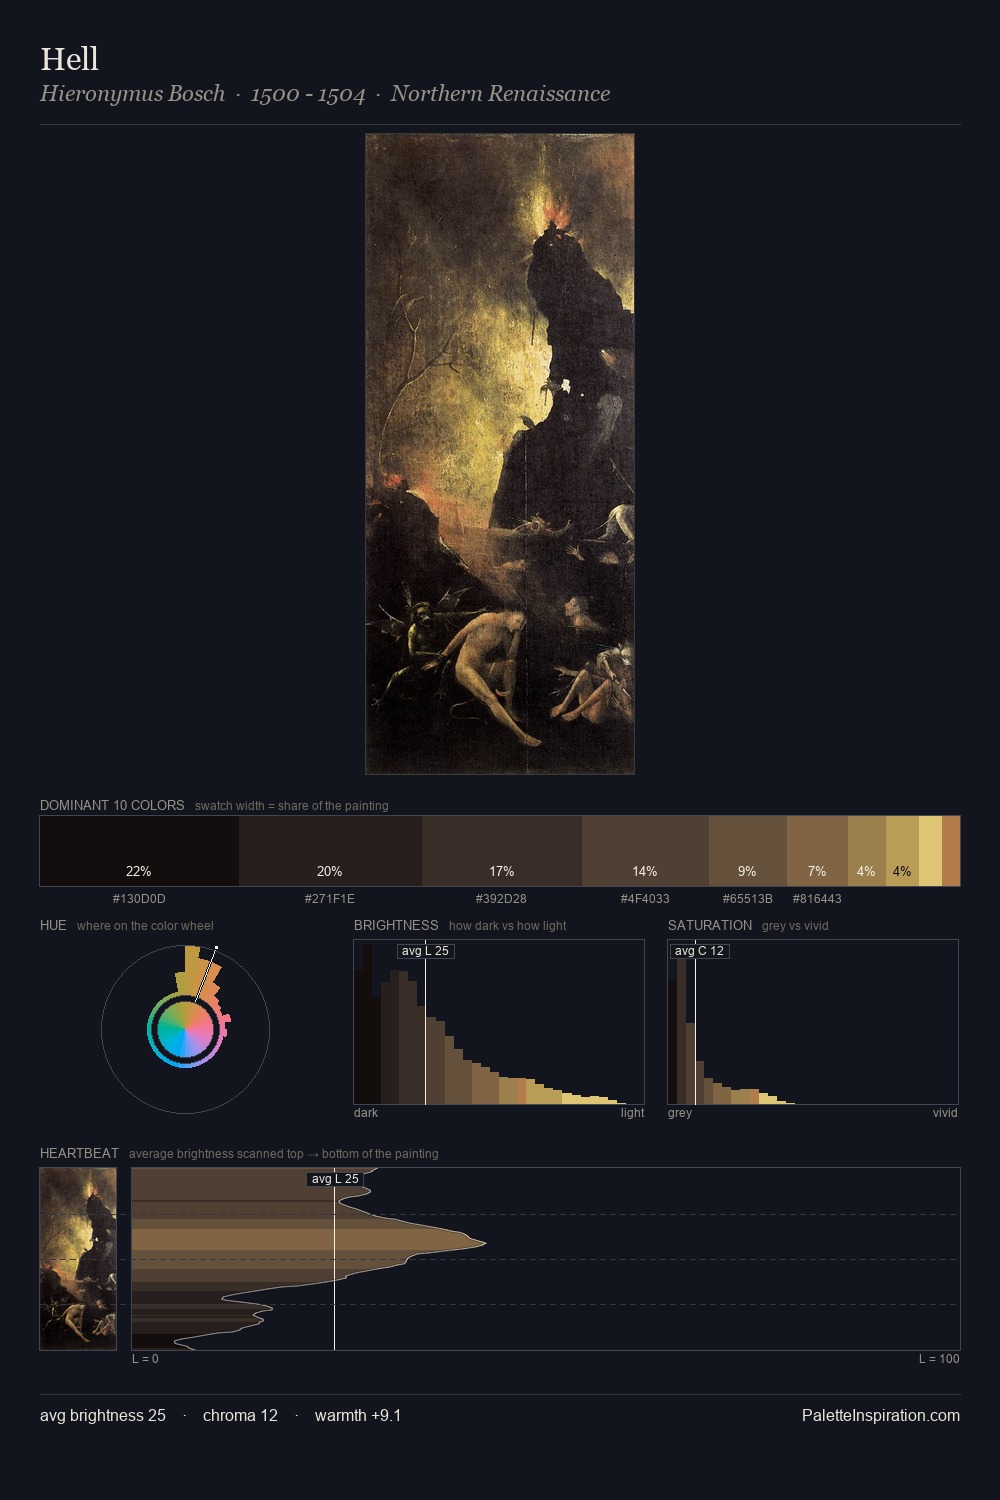Image resolution: width=1000 pixels, height=1500 pixels.
Task: Click the 22% darkest swatch
Action: 139,851
